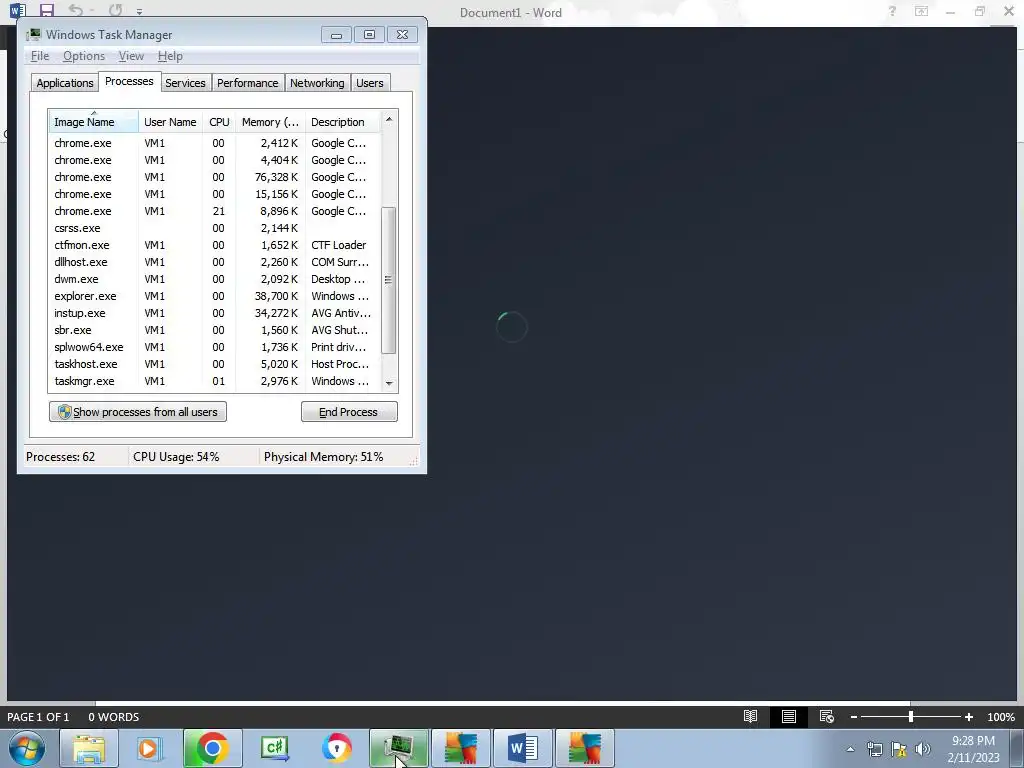Click 0 WORDS count in Word status bar
Image resolution: width=1024 pixels, height=768 pixels.
click(114, 717)
